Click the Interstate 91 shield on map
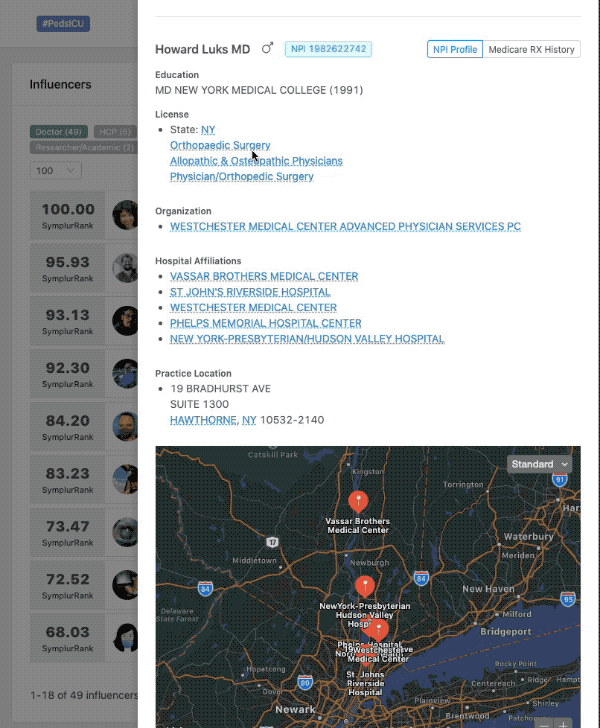The image size is (600, 728). (560, 480)
